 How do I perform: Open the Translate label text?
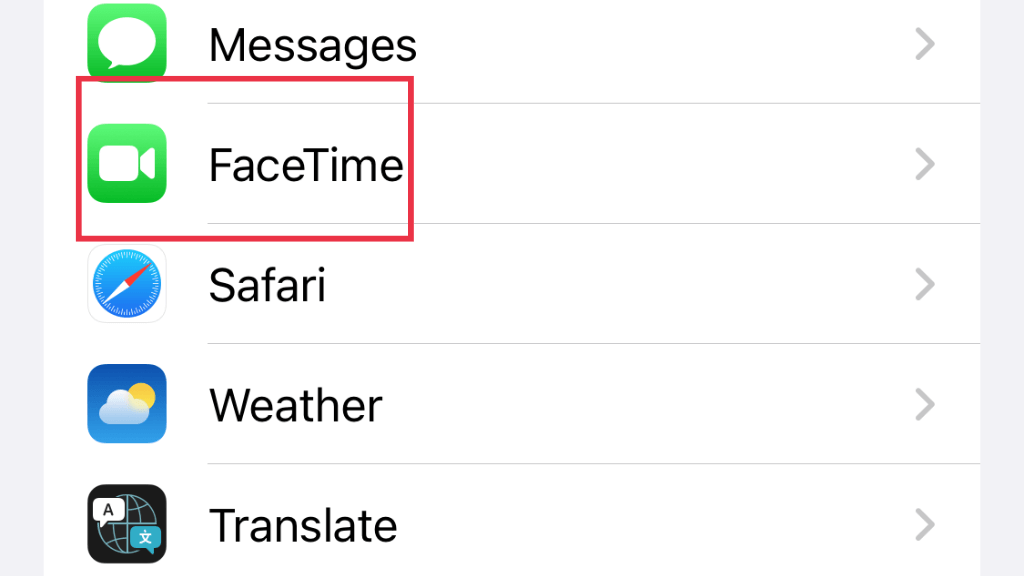click(303, 525)
